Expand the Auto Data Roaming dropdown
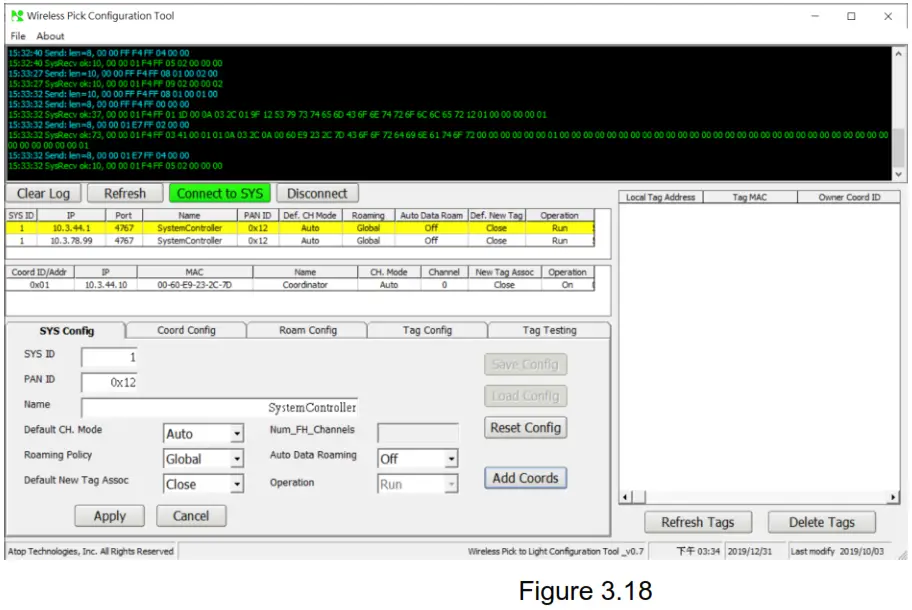 [x=451, y=459]
